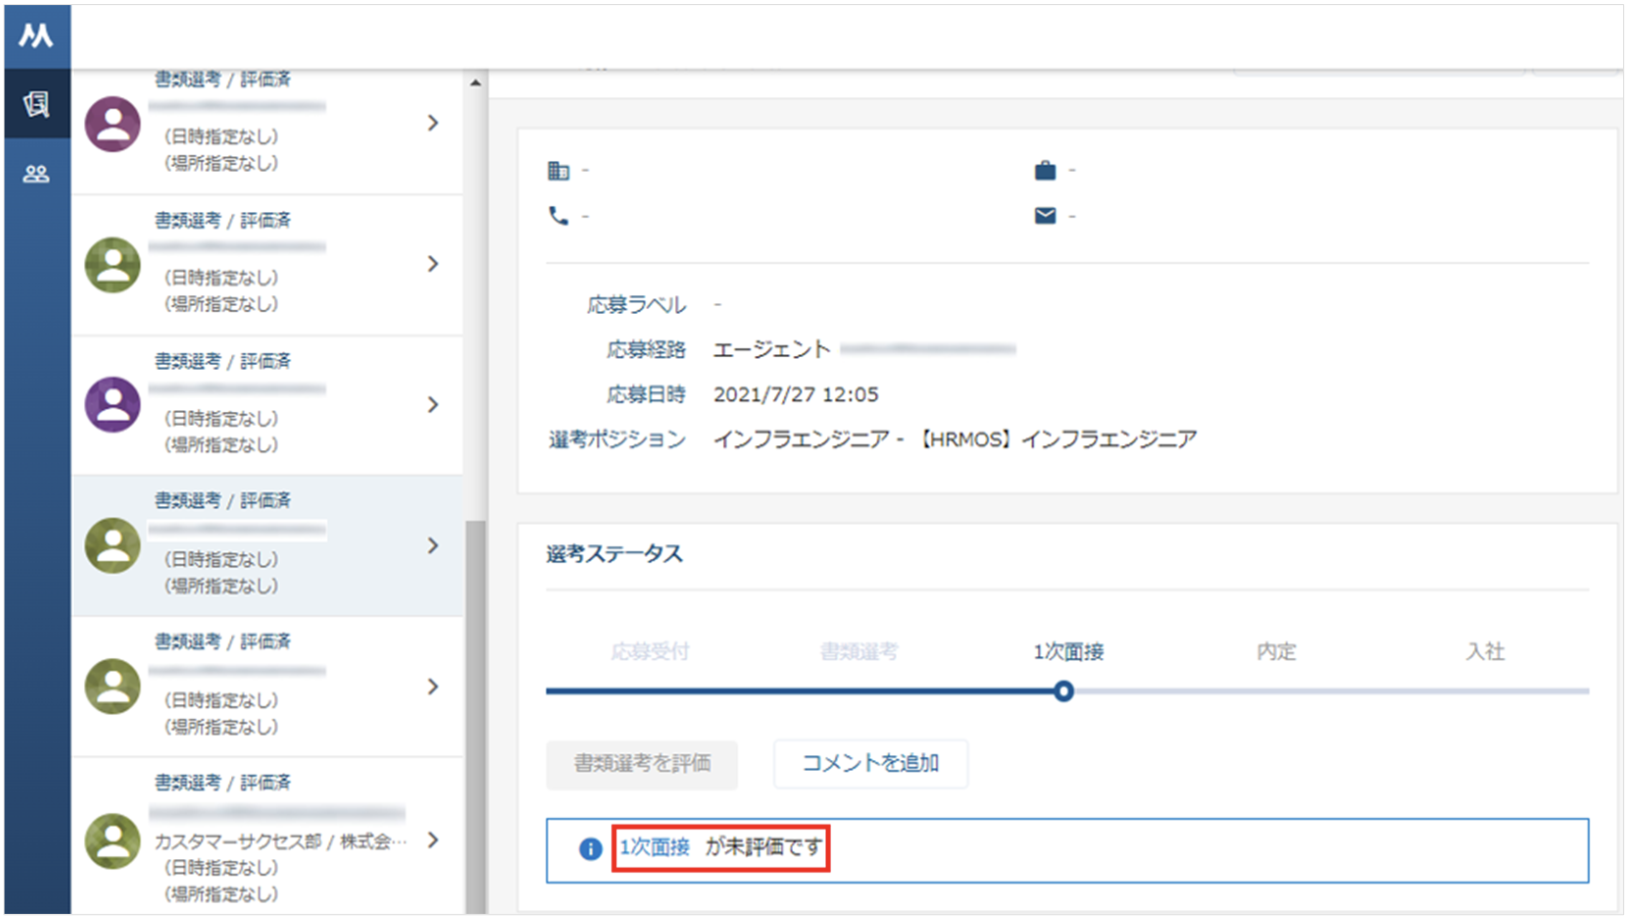
Task: Select the 入社 stage label
Action: [x=1486, y=652]
